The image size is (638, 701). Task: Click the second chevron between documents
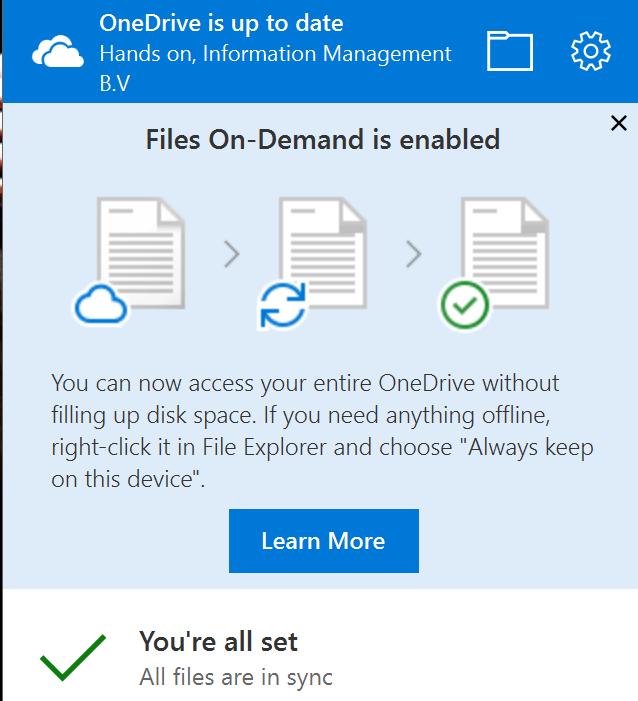point(413,255)
